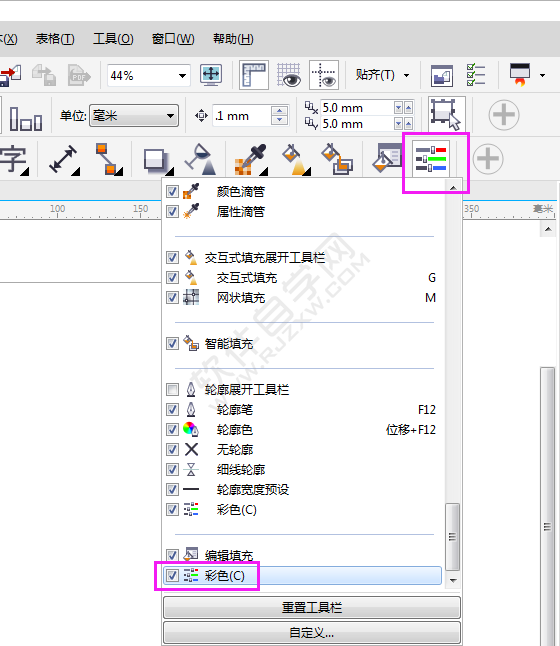The image size is (560, 646).
Task: Open the units (毫米) dropdown
Action: tap(134, 116)
